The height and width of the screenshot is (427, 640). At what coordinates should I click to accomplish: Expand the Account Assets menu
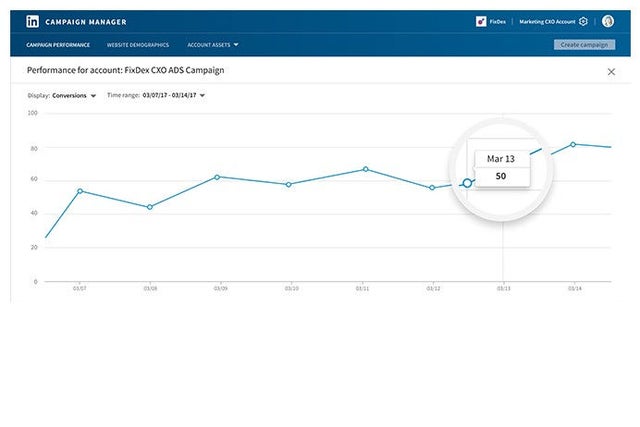pyautogui.click(x=212, y=45)
